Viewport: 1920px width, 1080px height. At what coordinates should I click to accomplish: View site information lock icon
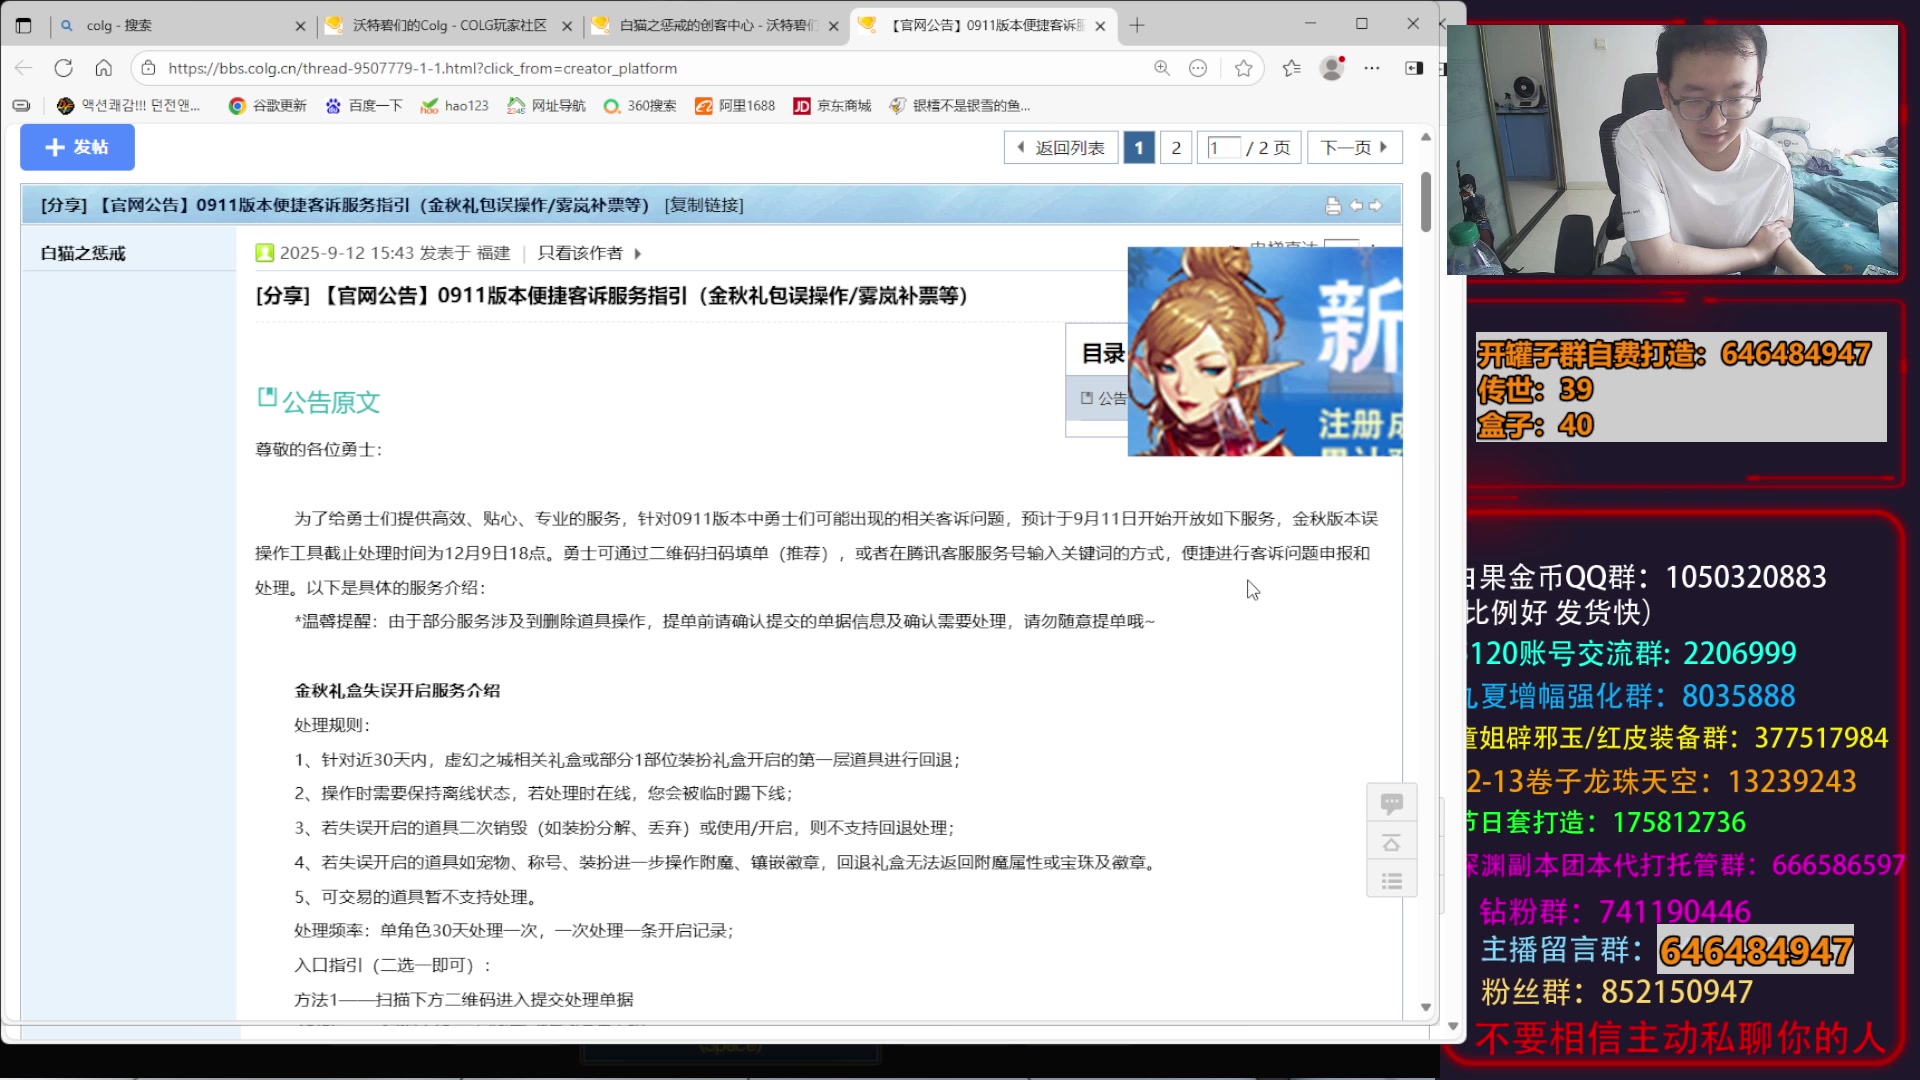(x=148, y=68)
